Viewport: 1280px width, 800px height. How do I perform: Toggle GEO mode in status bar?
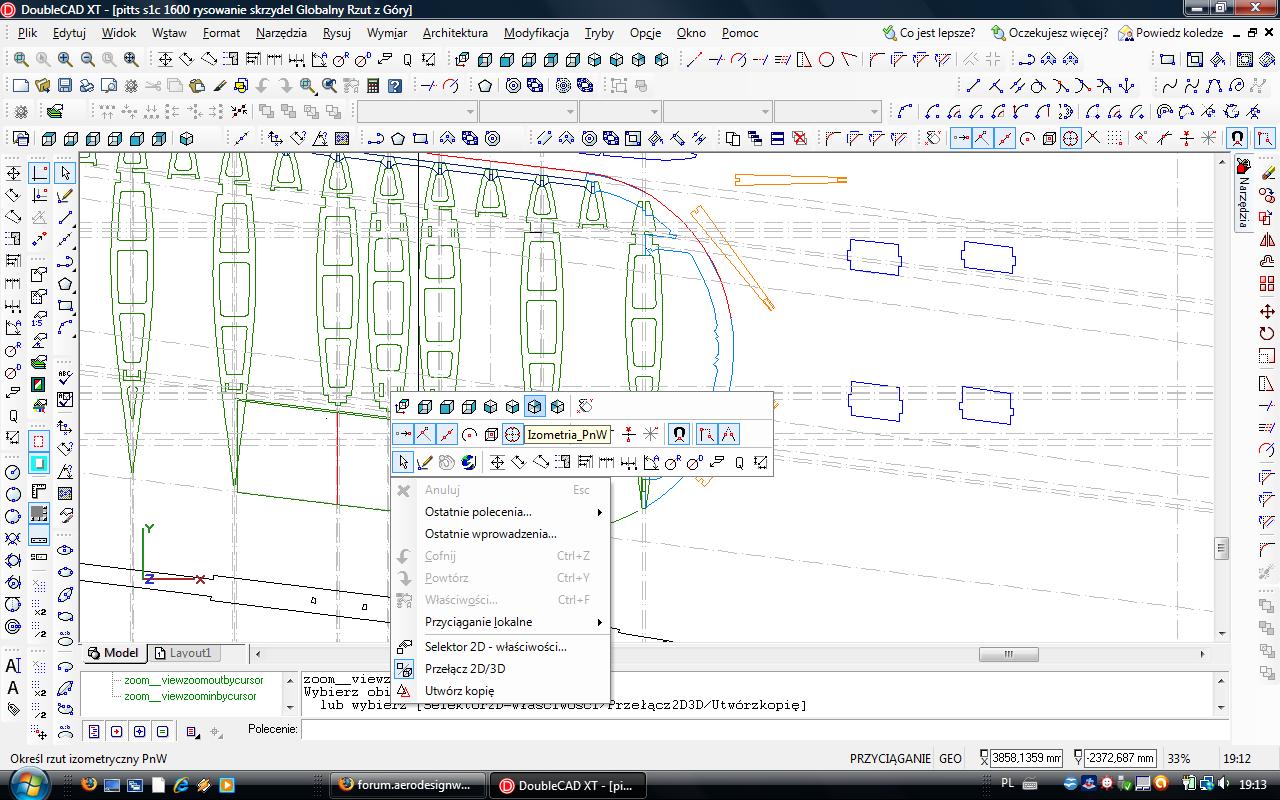coord(950,758)
